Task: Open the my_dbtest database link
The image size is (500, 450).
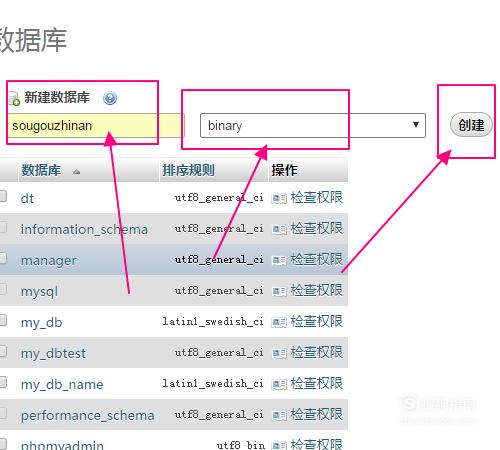Action: pyautogui.click(x=53, y=353)
